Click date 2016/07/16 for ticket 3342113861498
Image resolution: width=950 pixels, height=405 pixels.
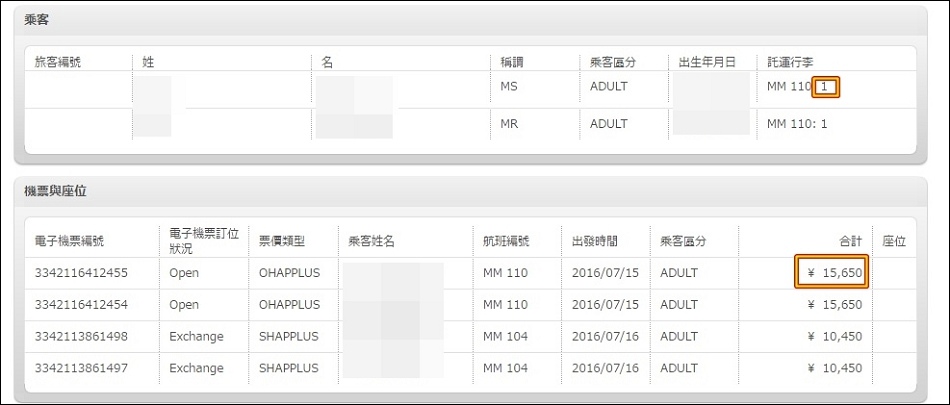pos(605,336)
